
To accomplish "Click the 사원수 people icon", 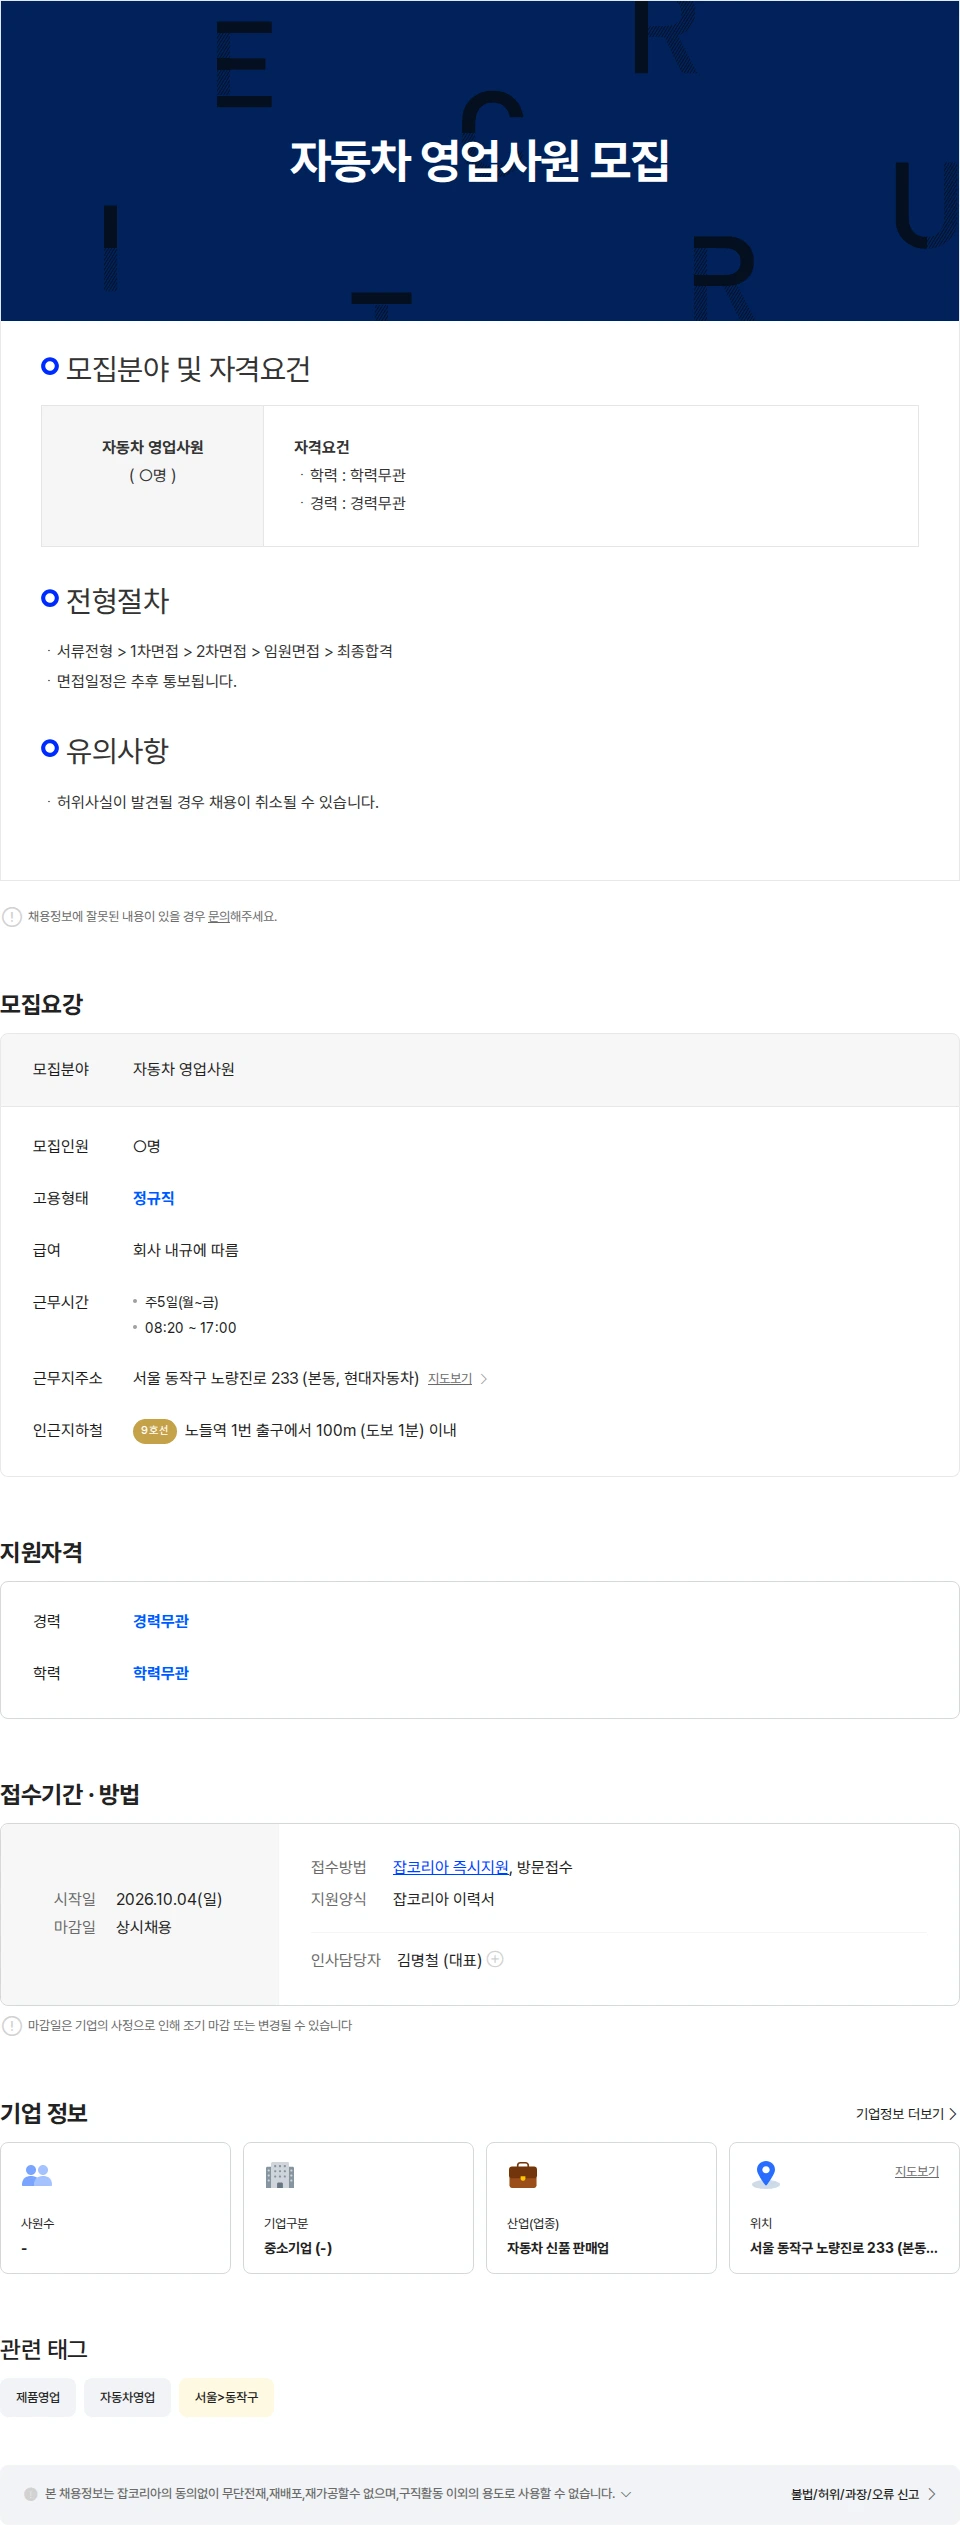I will click(37, 2175).
